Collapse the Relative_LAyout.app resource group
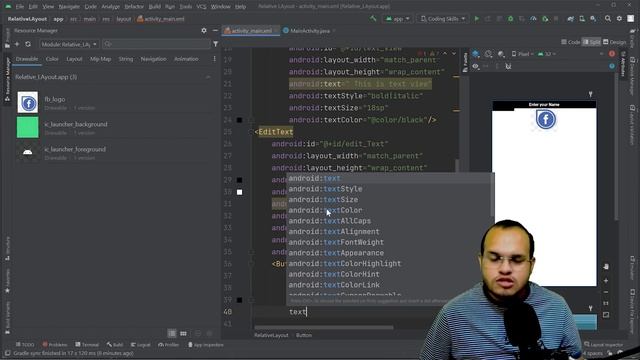 pyautogui.click(x=208, y=77)
